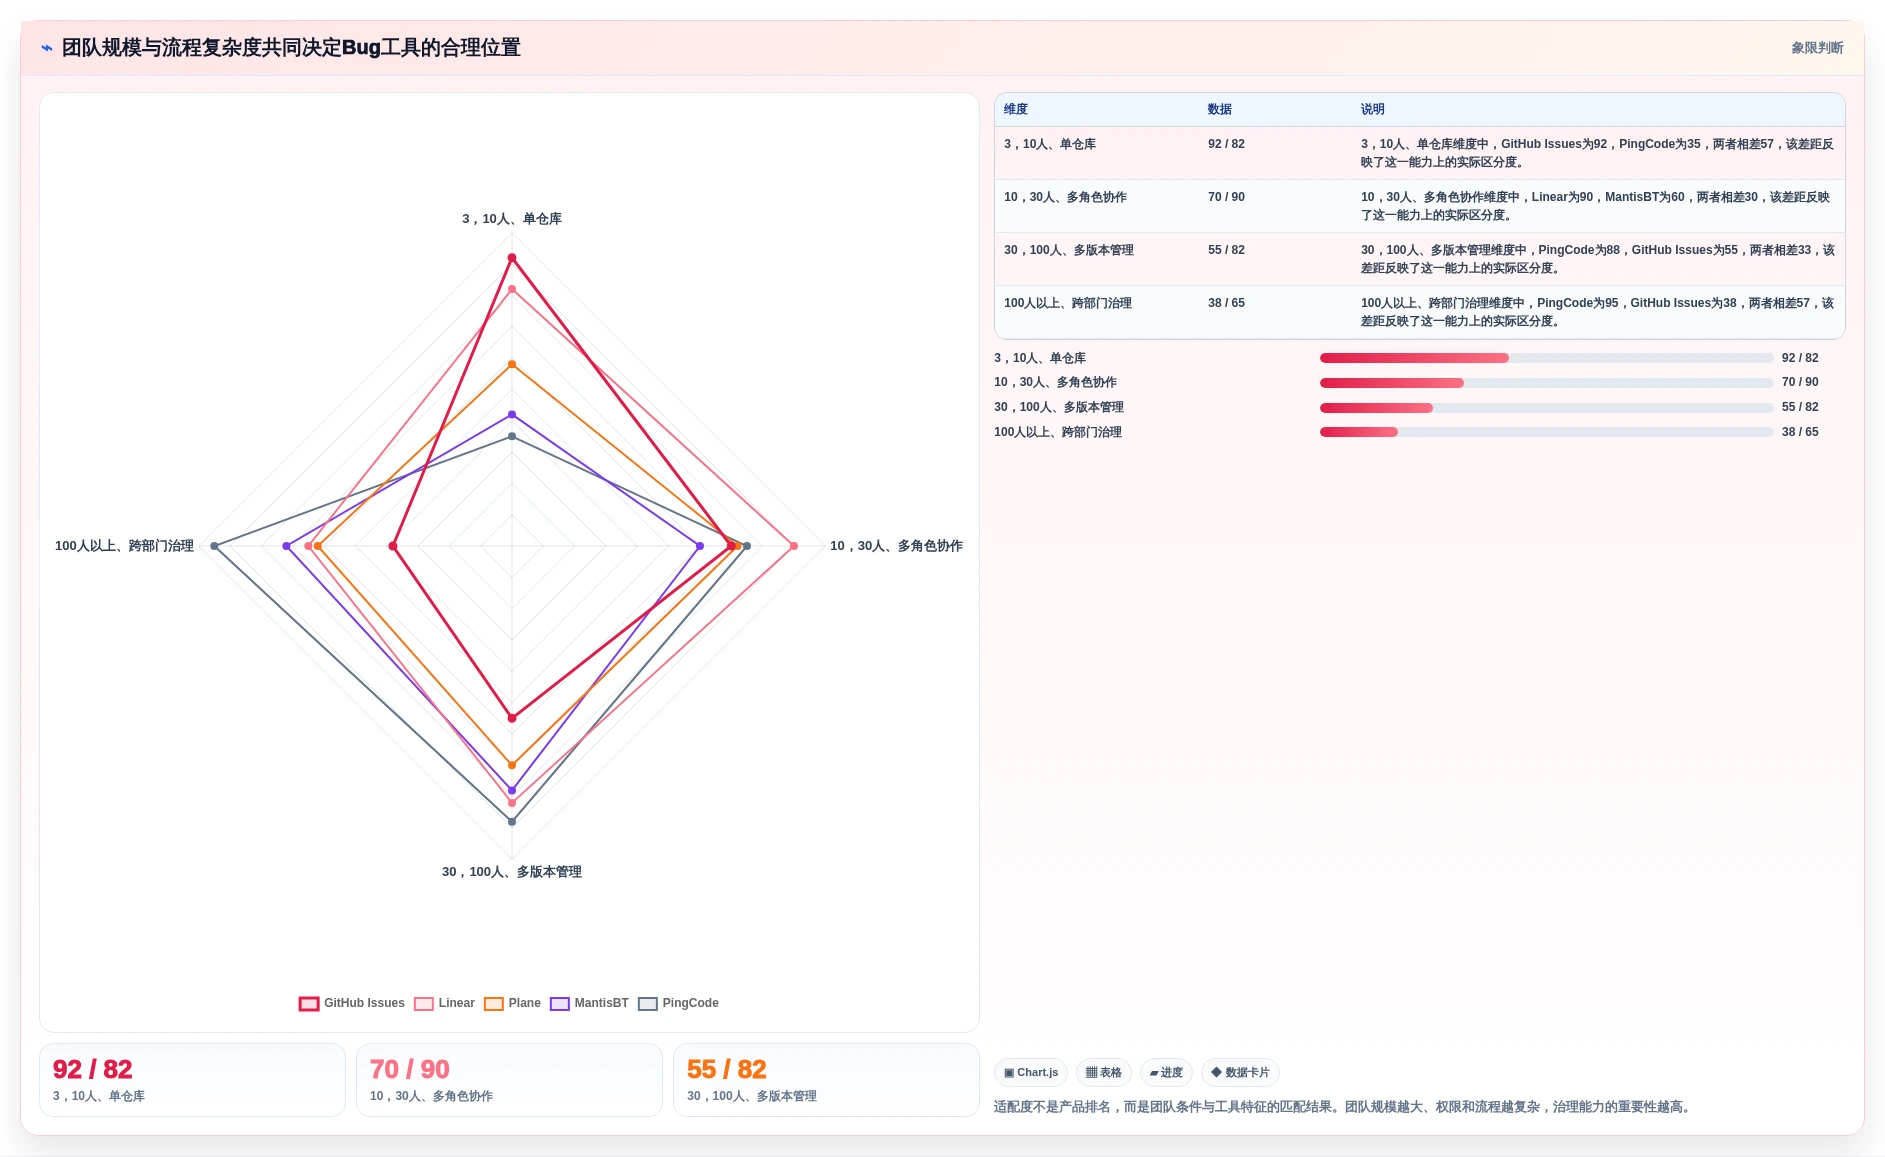Select table row 3，10人、单仓库
The image size is (1885, 1157).
pos(1419,153)
